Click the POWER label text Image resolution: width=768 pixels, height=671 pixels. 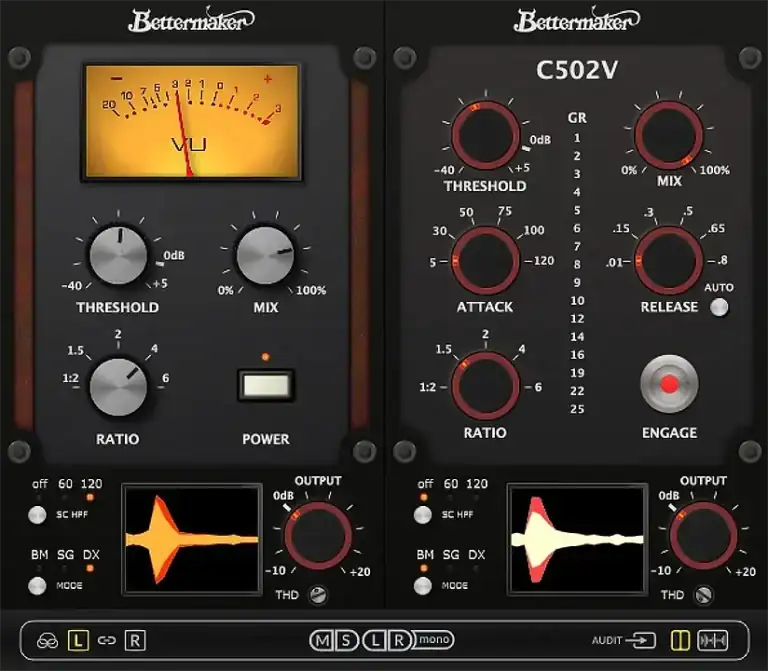click(x=265, y=439)
